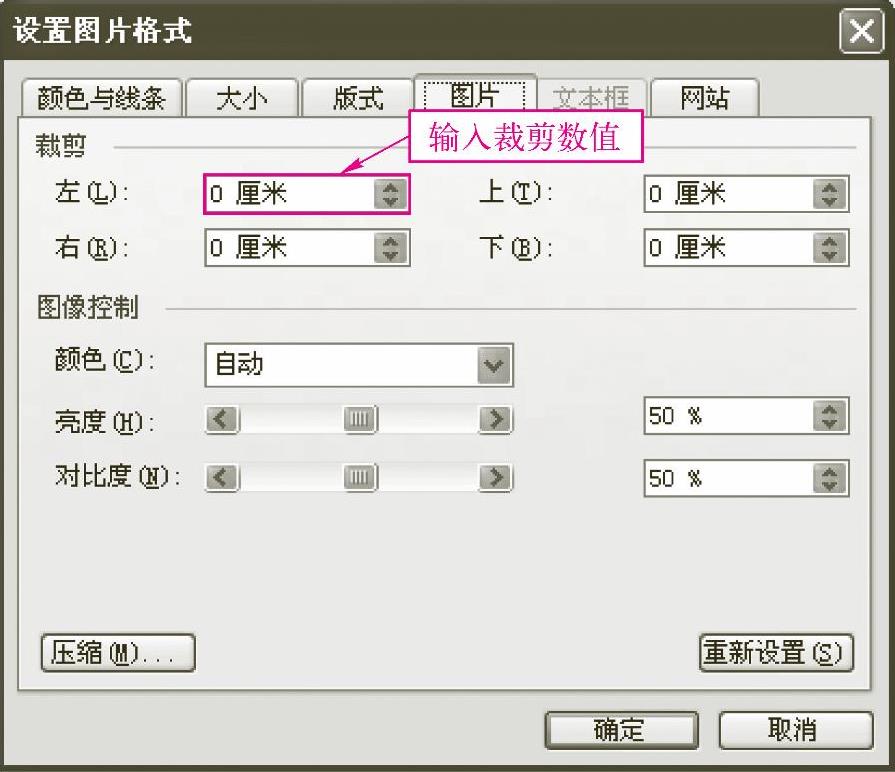Click the contrast percent spinner arrows
This screenshot has height=772, width=895.
click(x=829, y=478)
